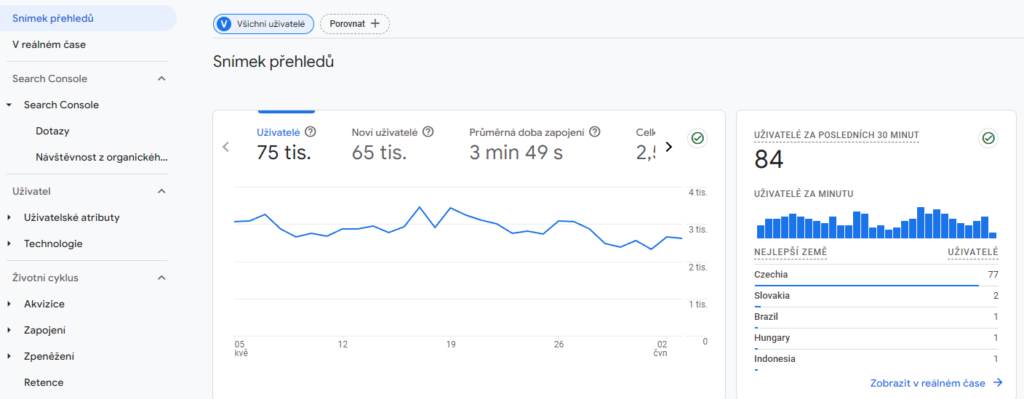Open the Dotazy report
1024x399 pixels.
click(53, 131)
